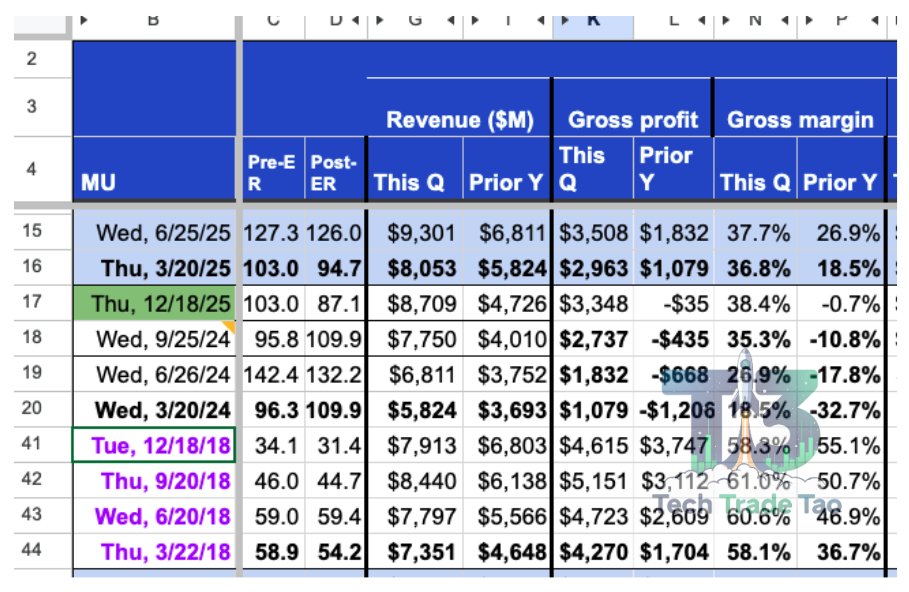Click the 127.3 Pre-ER value
Image resolution: width=909 pixels, height=592 pixels.
273,233
